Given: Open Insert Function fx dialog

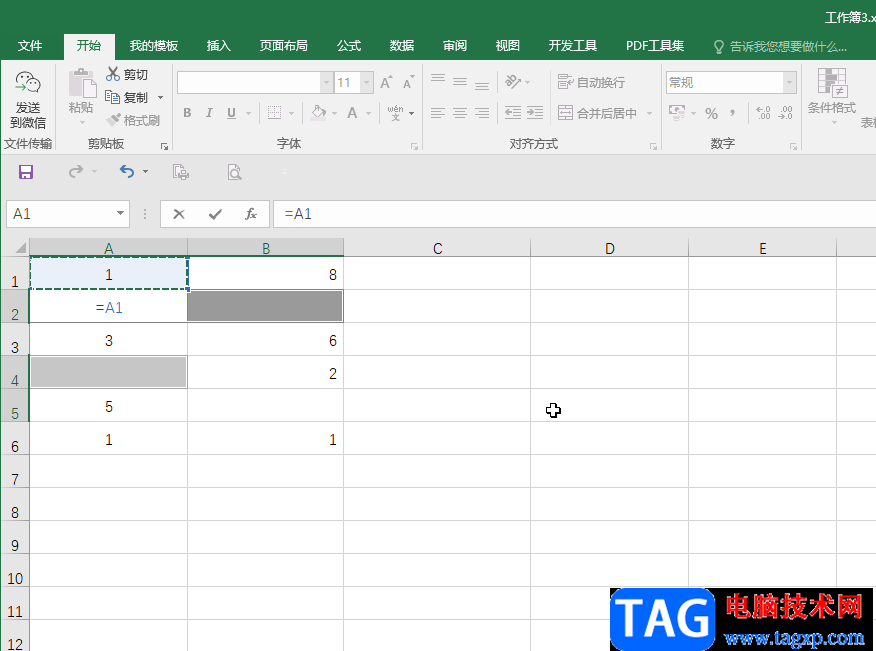Looking at the screenshot, I should tap(251, 214).
